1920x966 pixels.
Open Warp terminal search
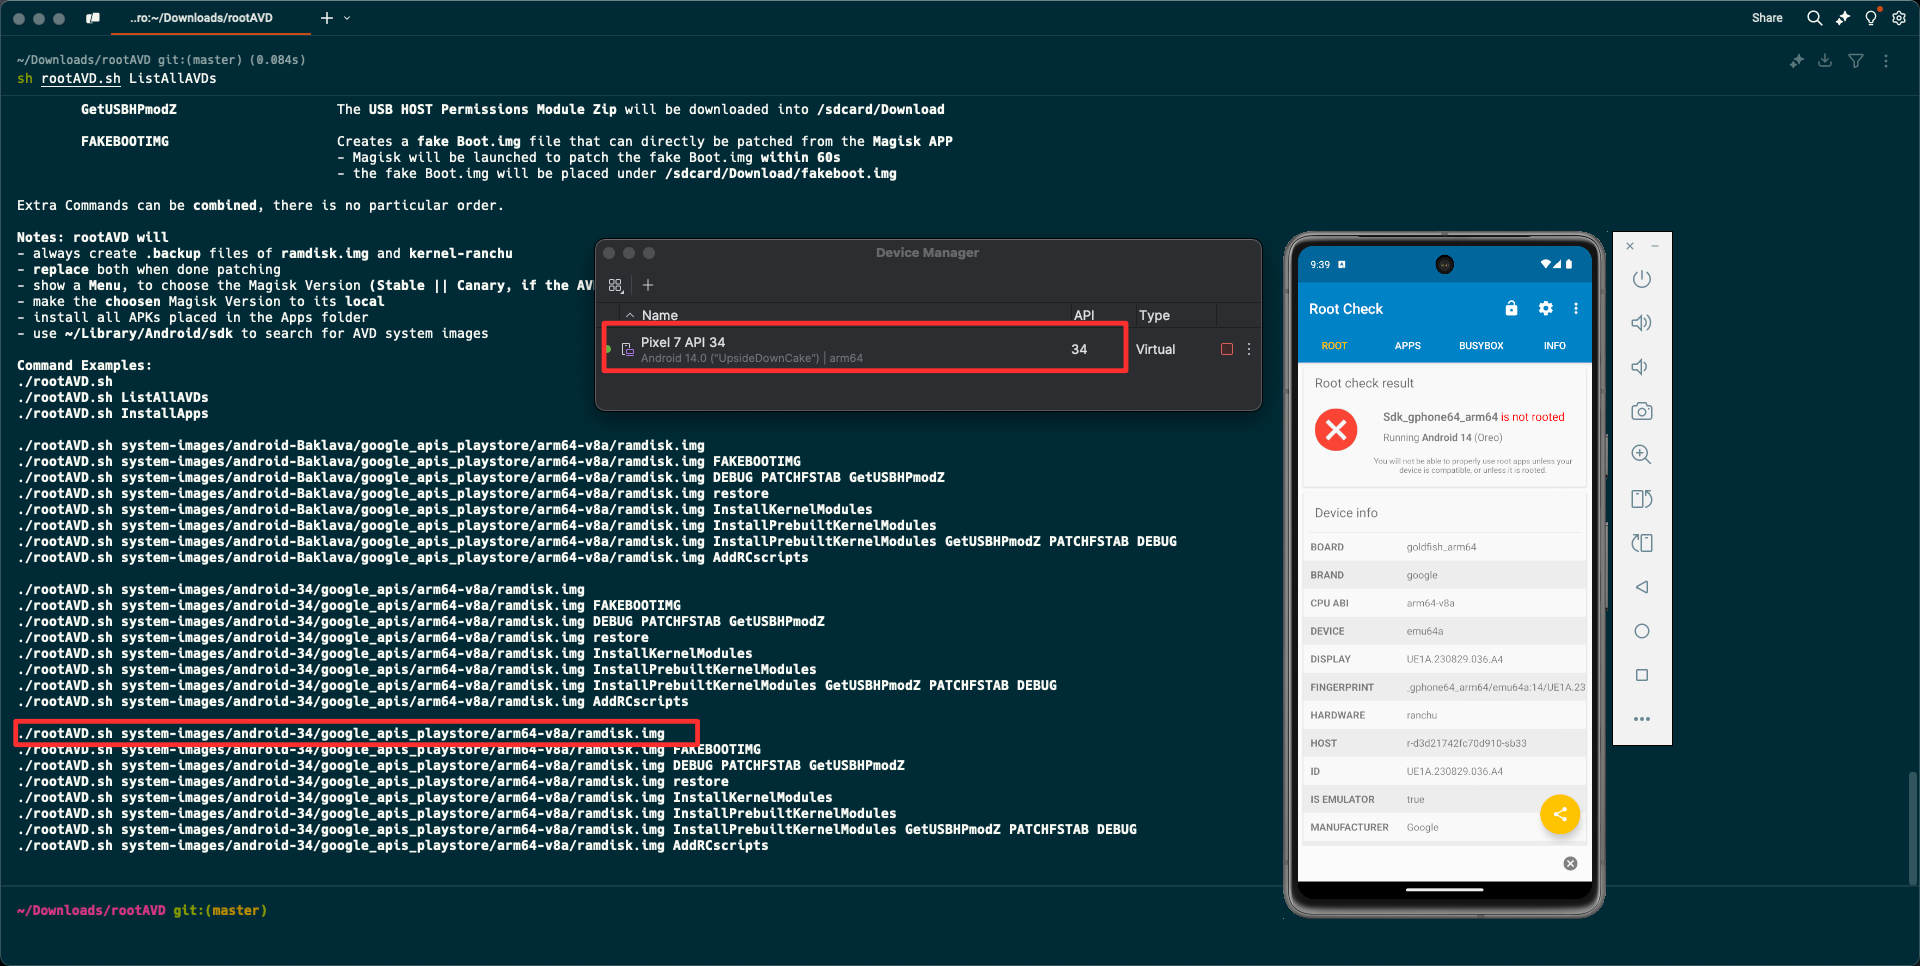[x=1814, y=18]
